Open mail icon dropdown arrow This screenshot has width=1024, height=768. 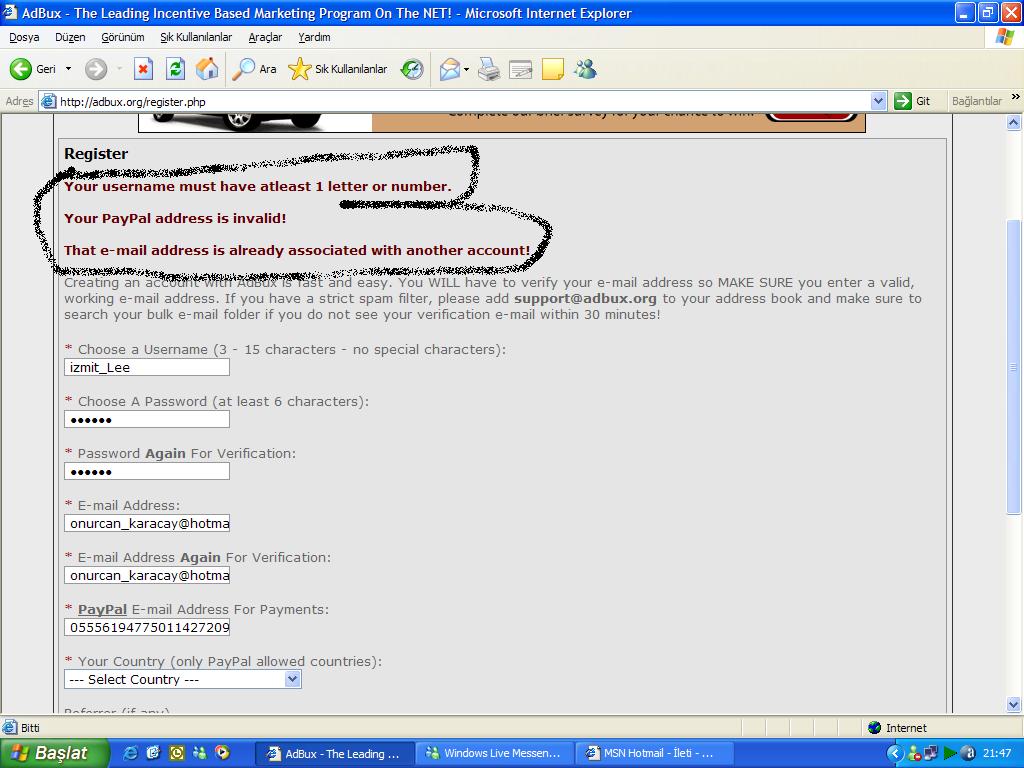point(466,69)
